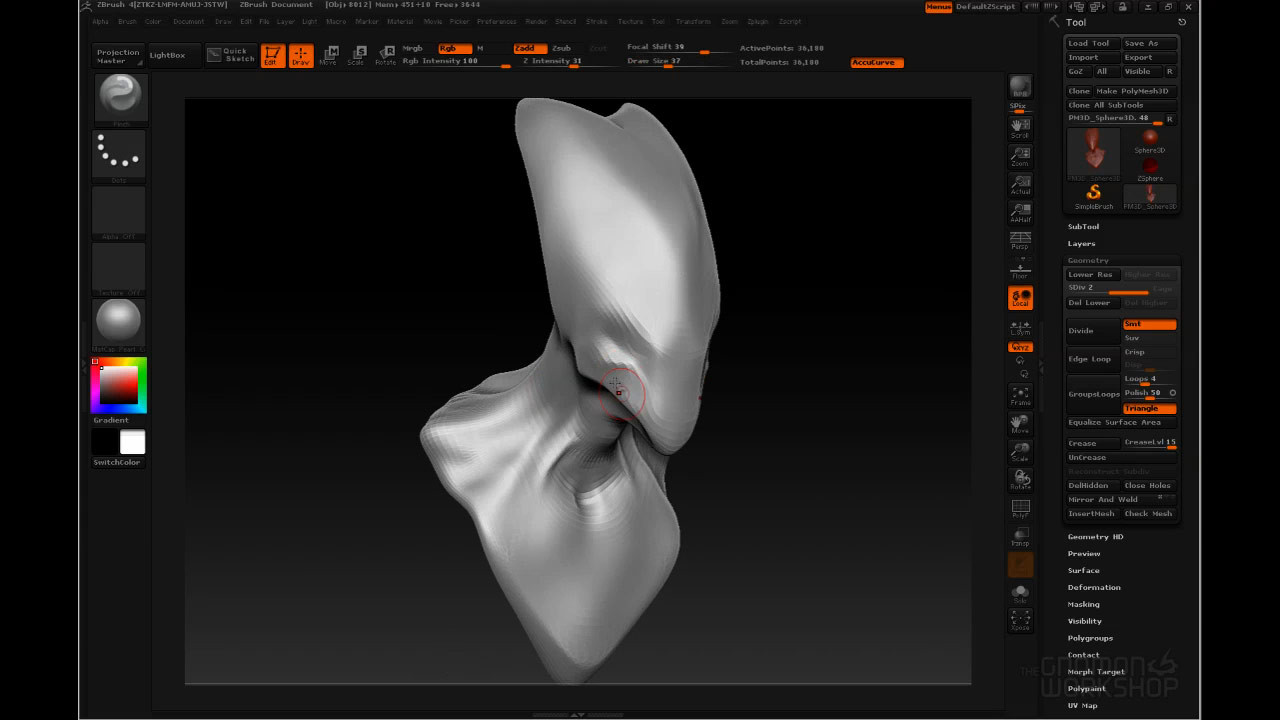Click Make PolyMesh3D button
This screenshot has width=1280, height=720.
(x=1135, y=91)
